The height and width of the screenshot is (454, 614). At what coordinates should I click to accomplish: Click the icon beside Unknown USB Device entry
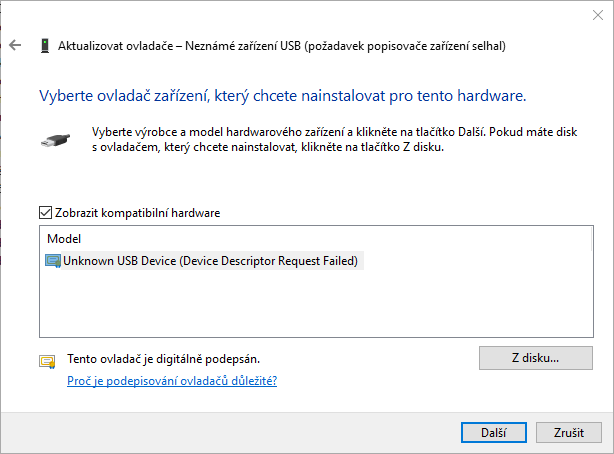tap(54, 261)
